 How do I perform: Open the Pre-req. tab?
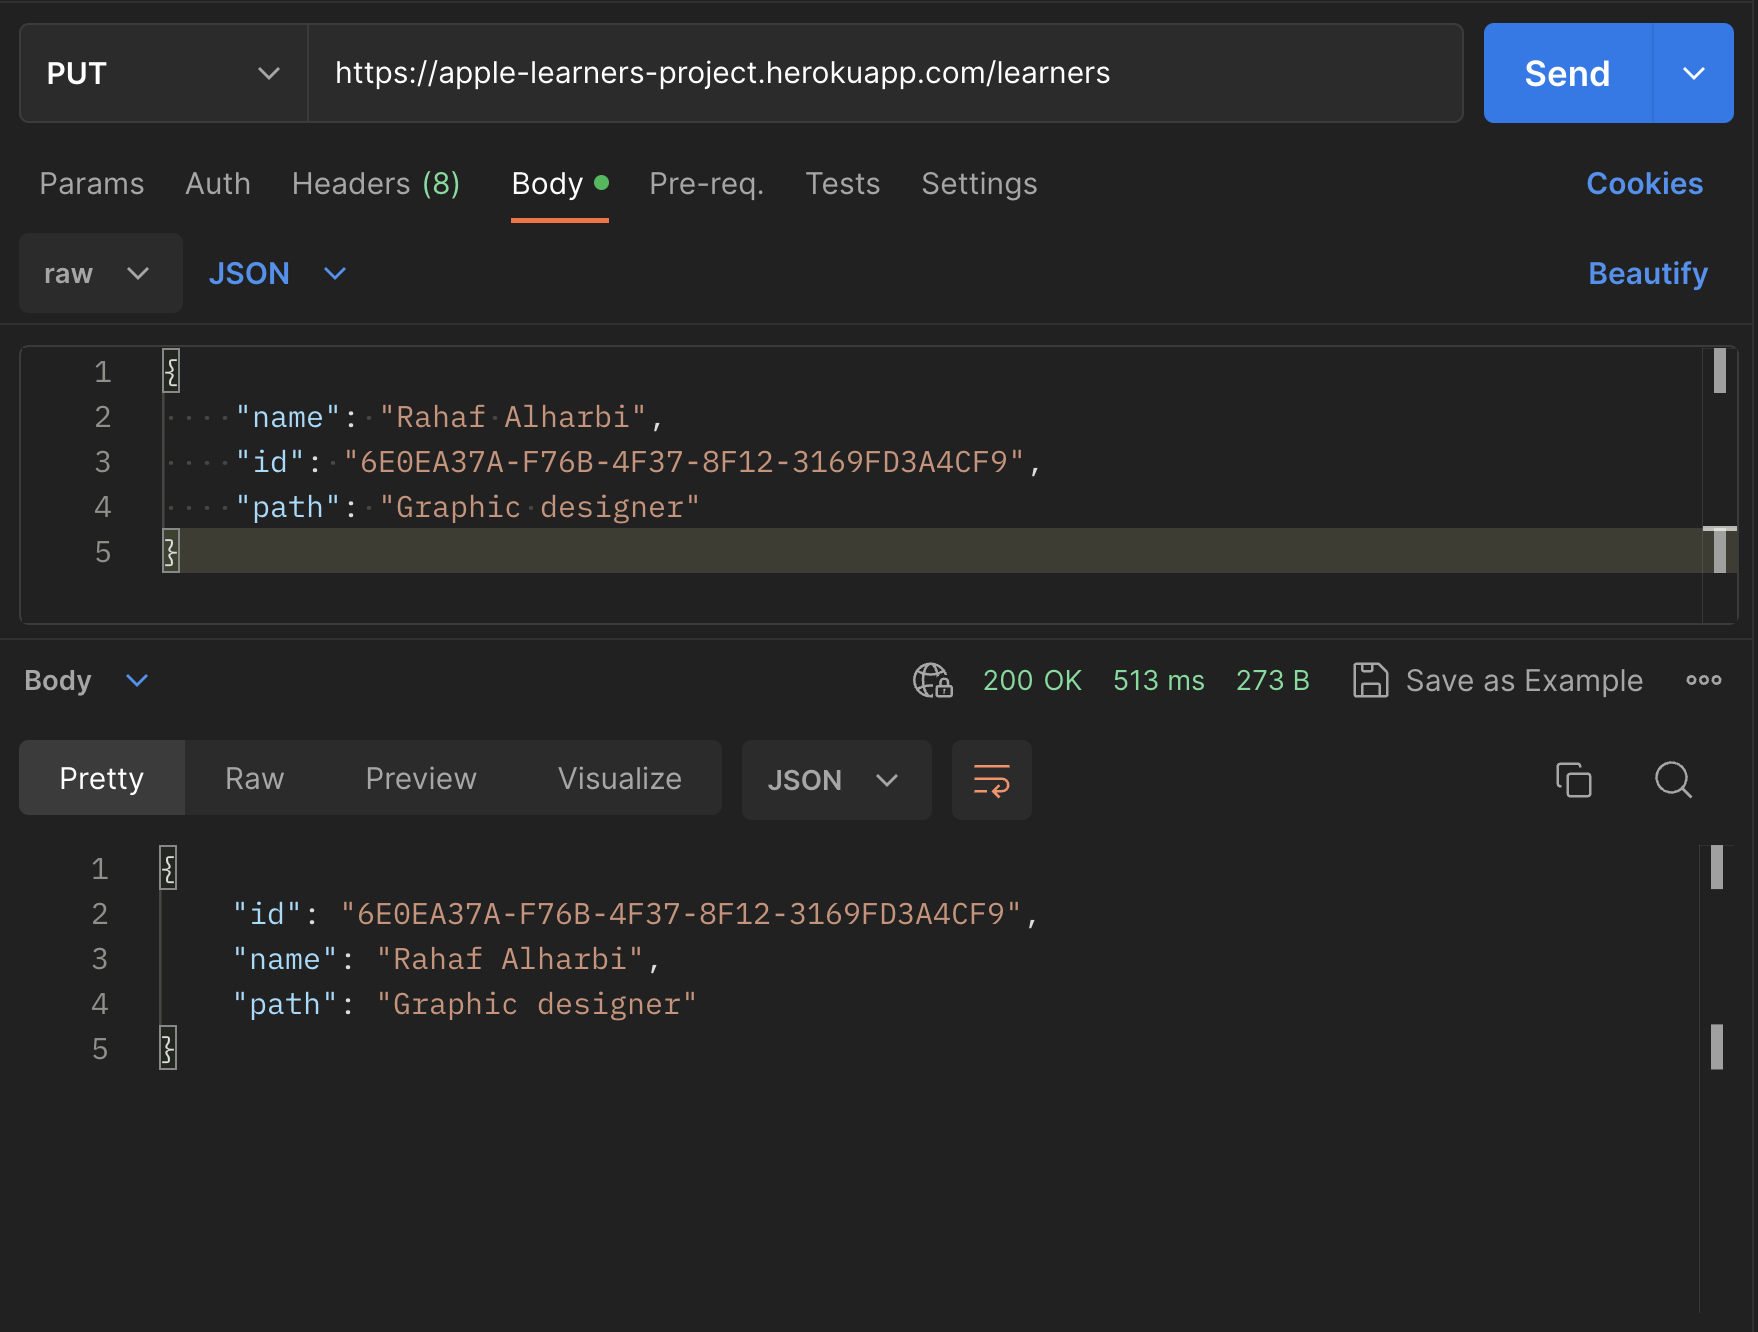707,184
